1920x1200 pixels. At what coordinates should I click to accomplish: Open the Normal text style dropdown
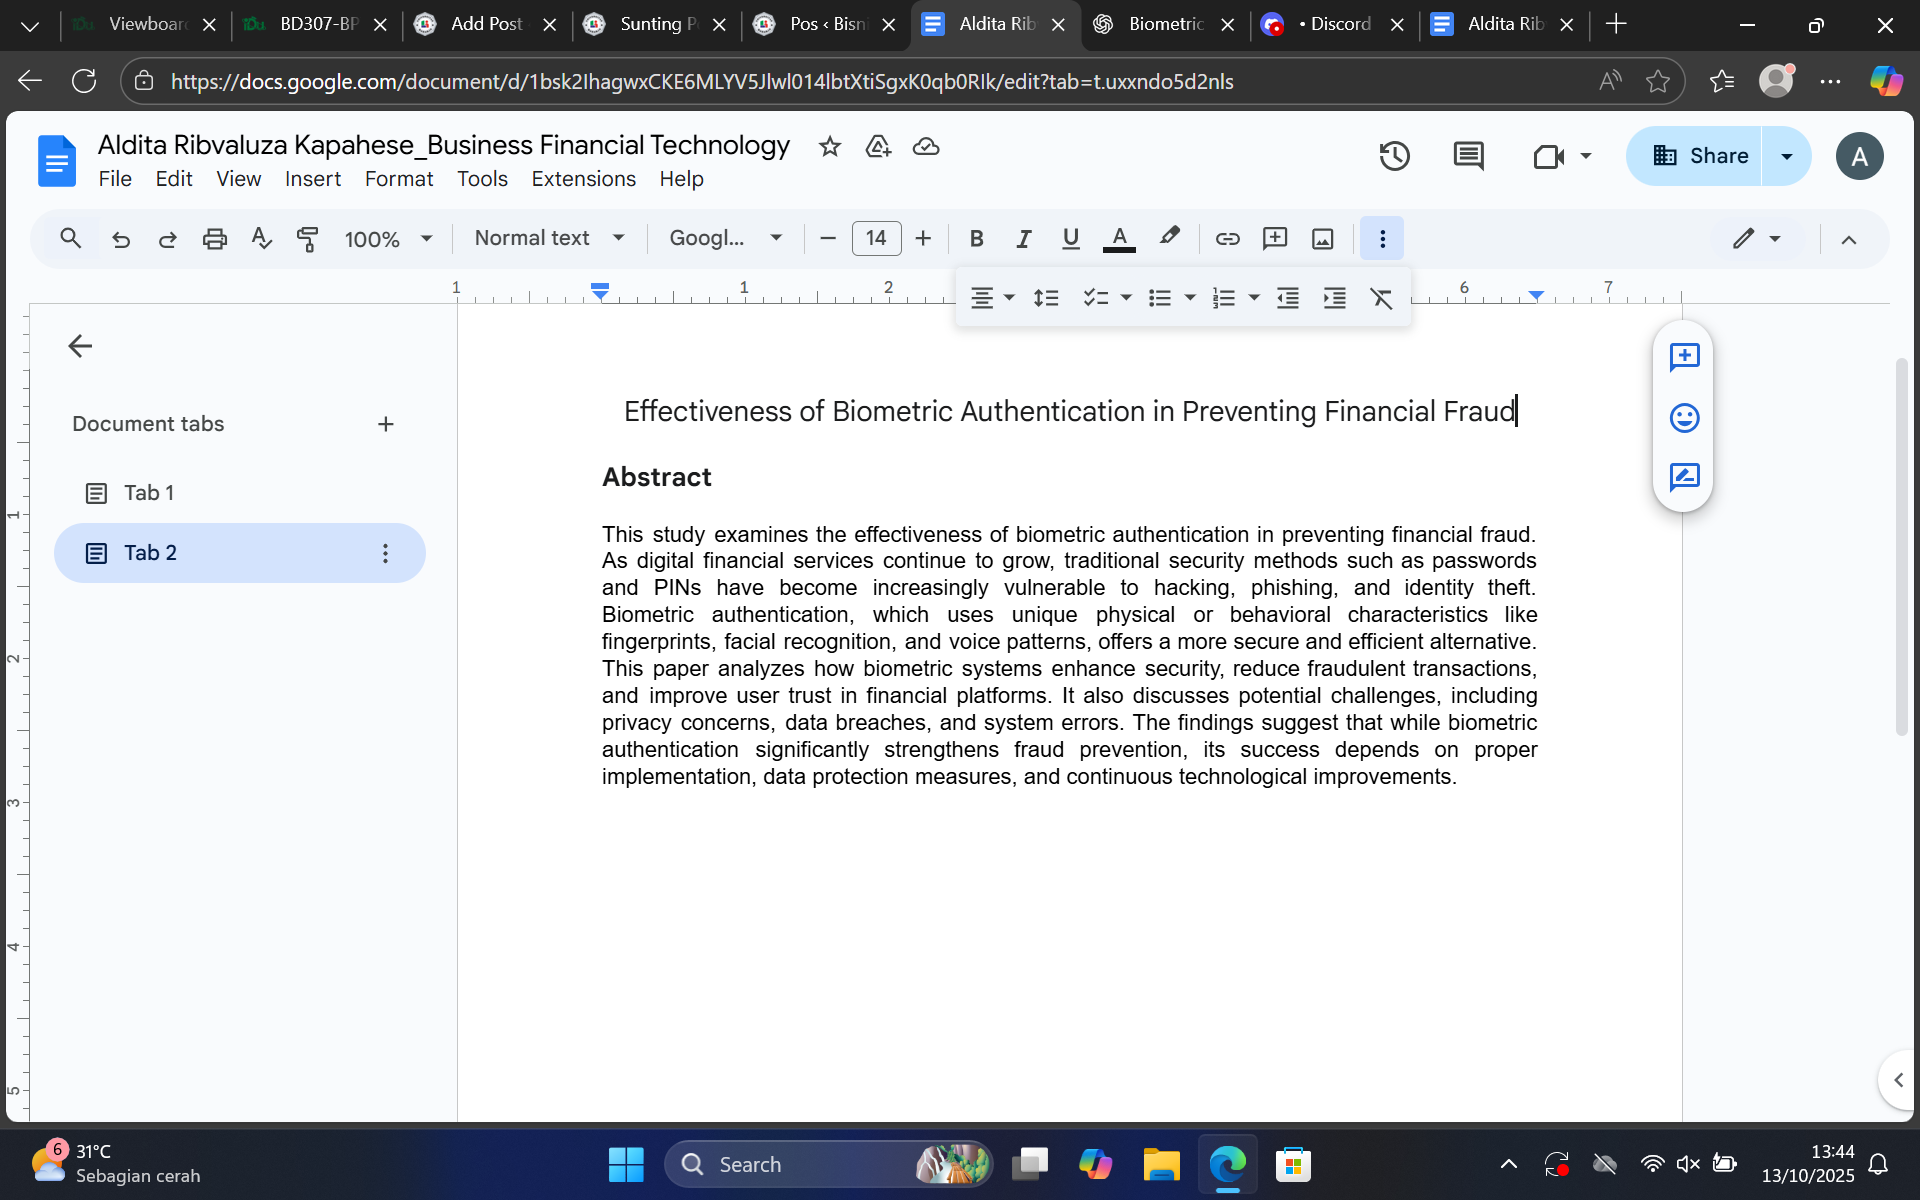(x=549, y=239)
